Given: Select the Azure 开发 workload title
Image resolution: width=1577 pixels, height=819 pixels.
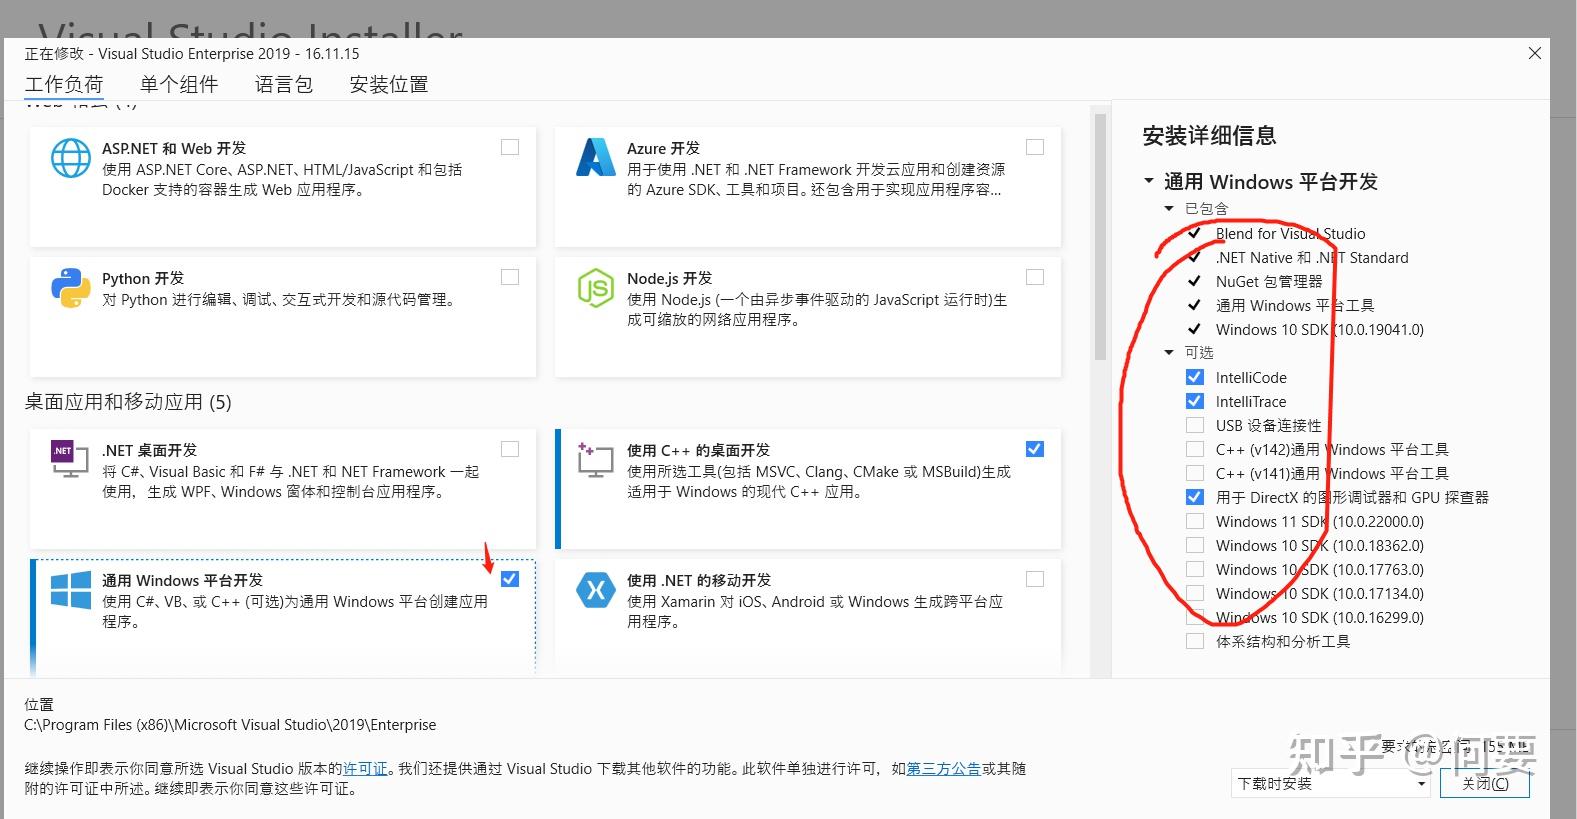Looking at the screenshot, I should [663, 148].
